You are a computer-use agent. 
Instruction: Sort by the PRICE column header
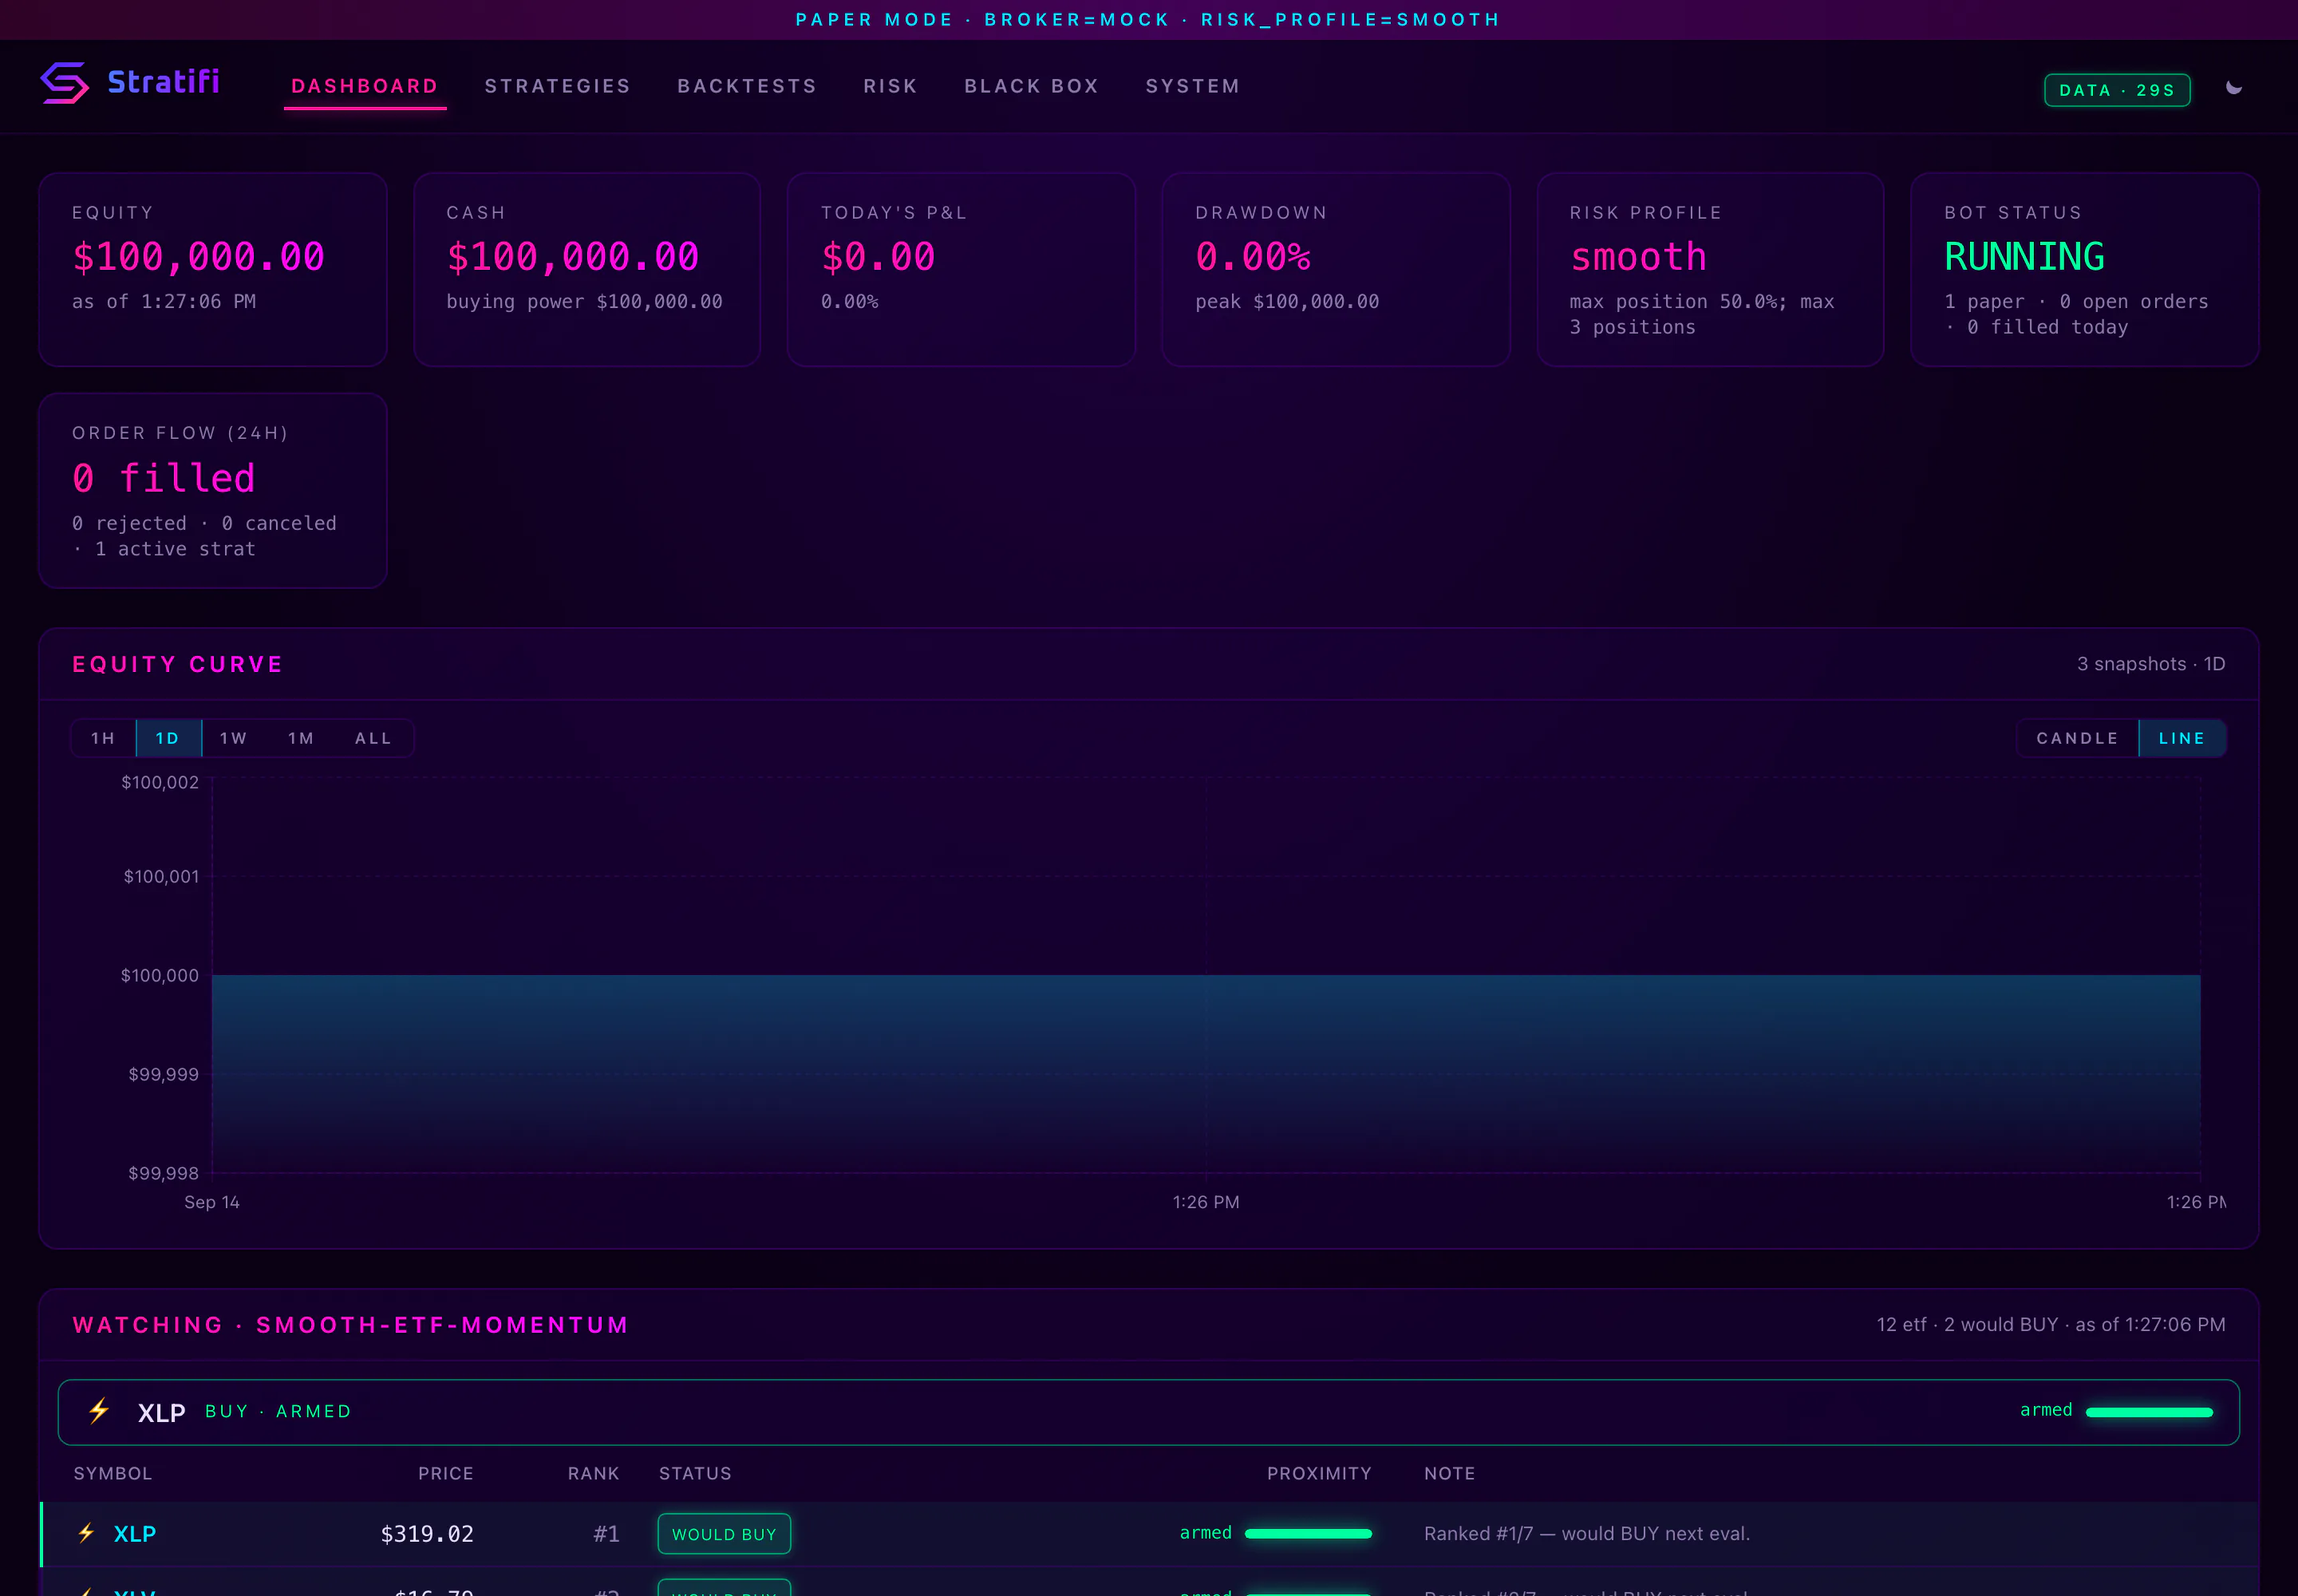click(x=446, y=1473)
